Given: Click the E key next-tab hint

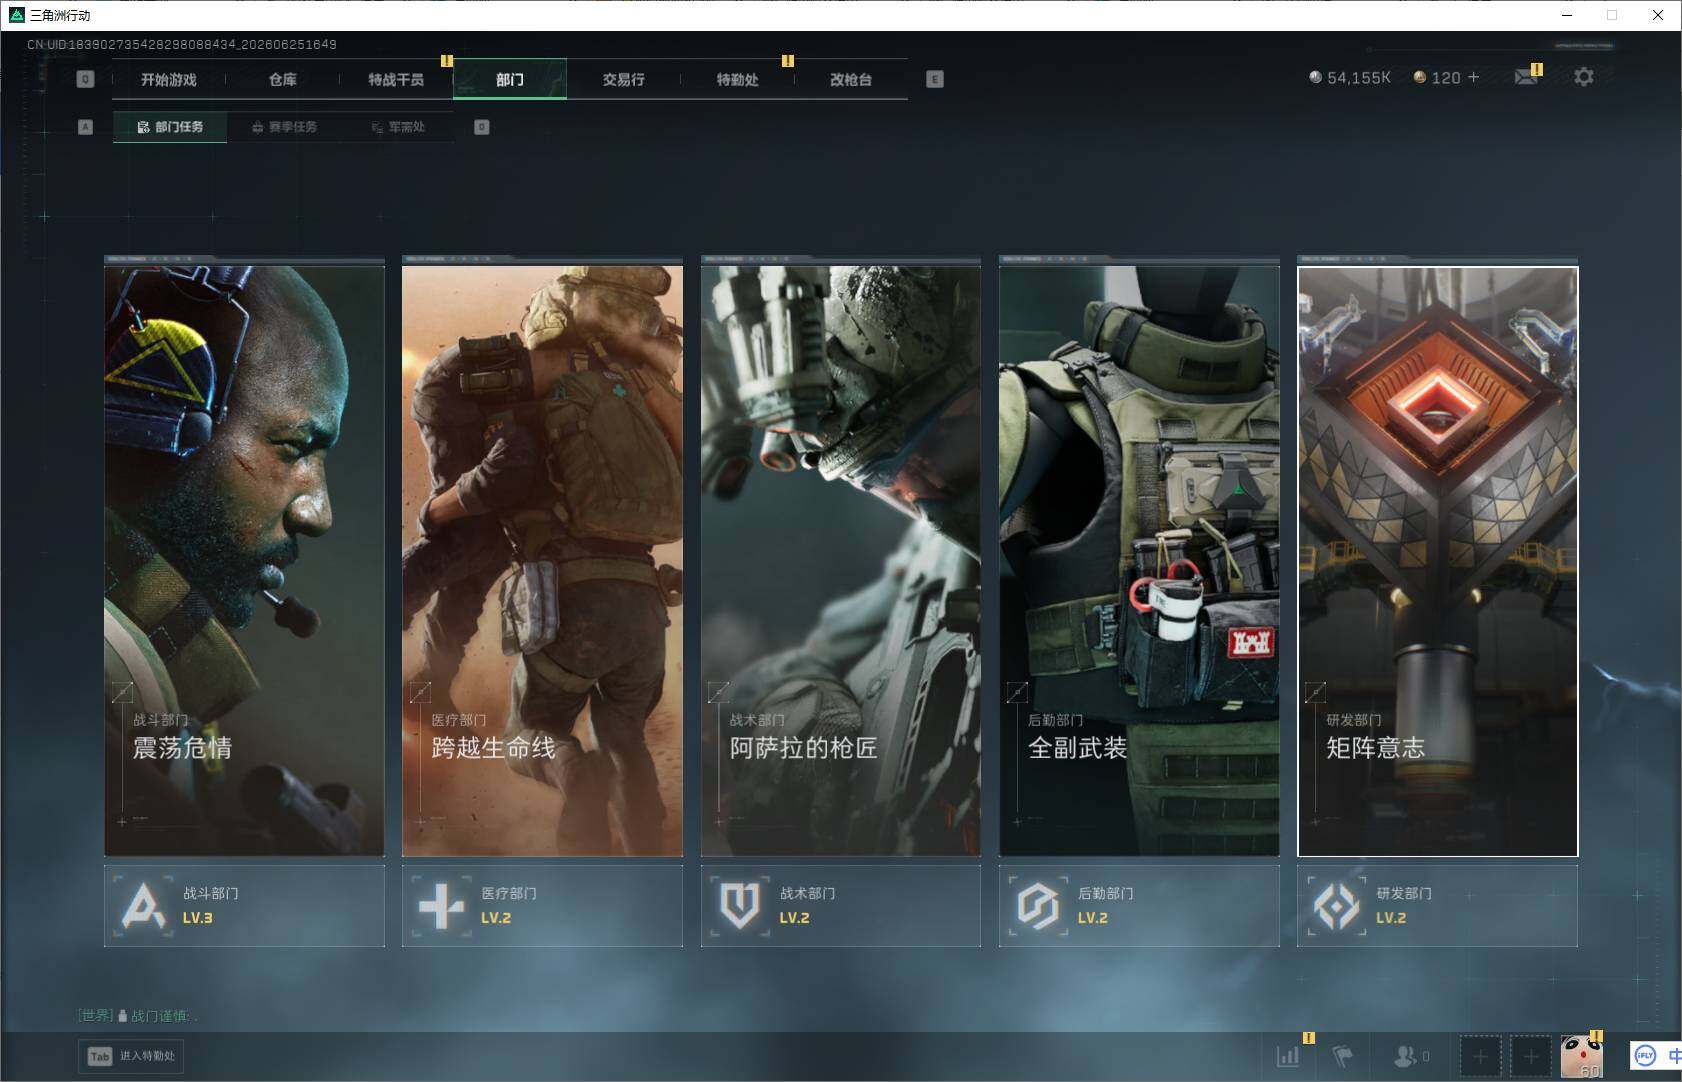Looking at the screenshot, I should pos(935,79).
